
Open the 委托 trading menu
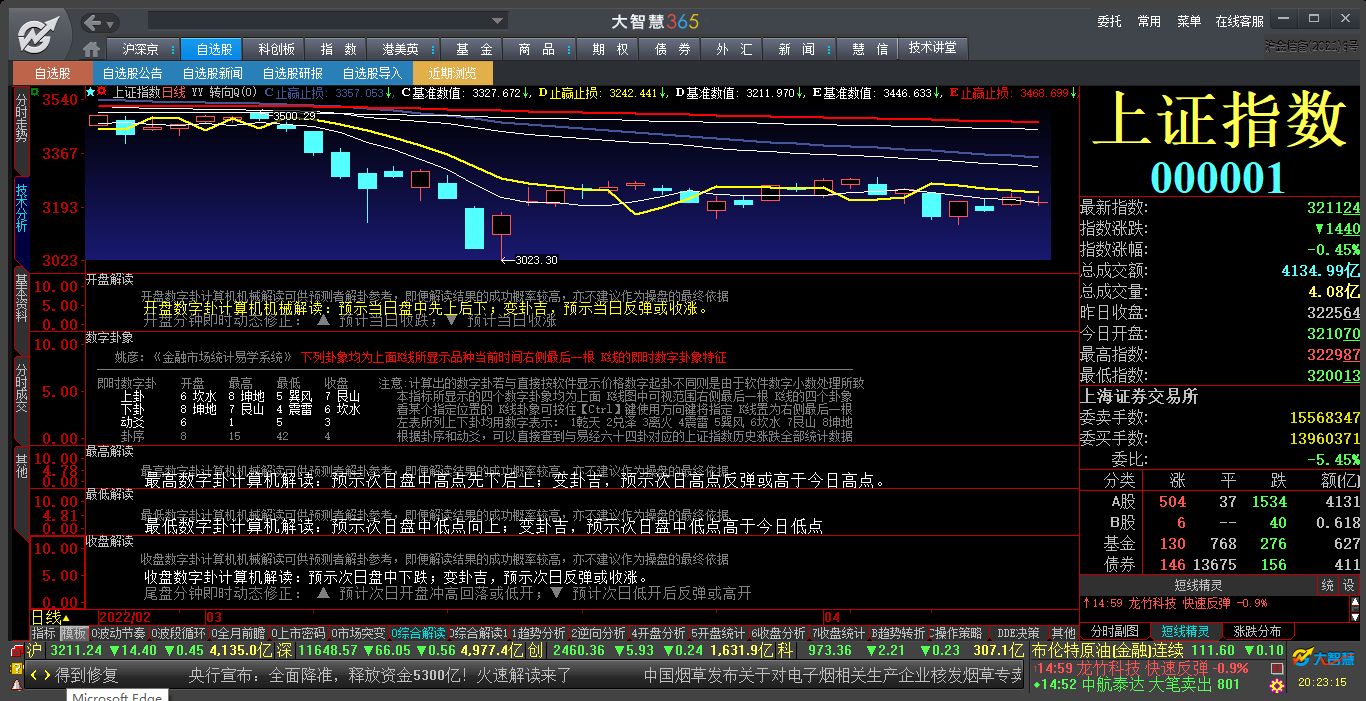pyautogui.click(x=1109, y=21)
